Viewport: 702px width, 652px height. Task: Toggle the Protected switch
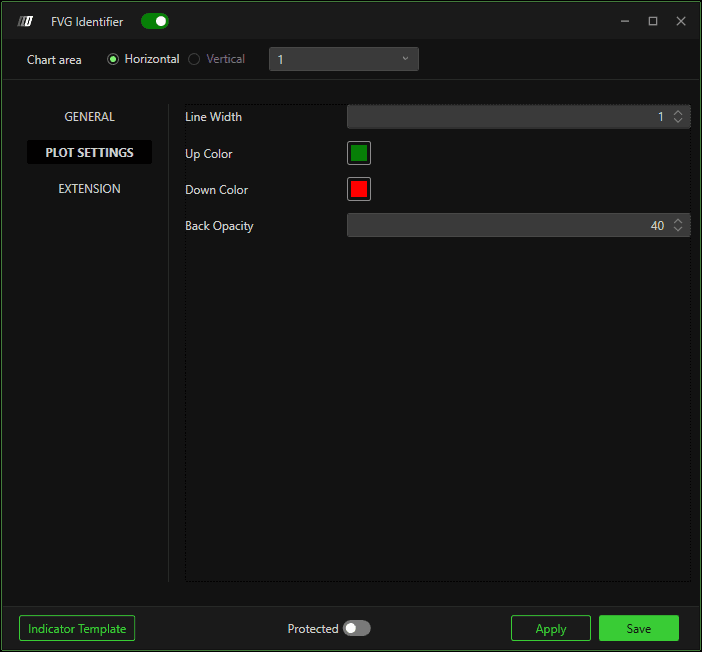[357, 628]
